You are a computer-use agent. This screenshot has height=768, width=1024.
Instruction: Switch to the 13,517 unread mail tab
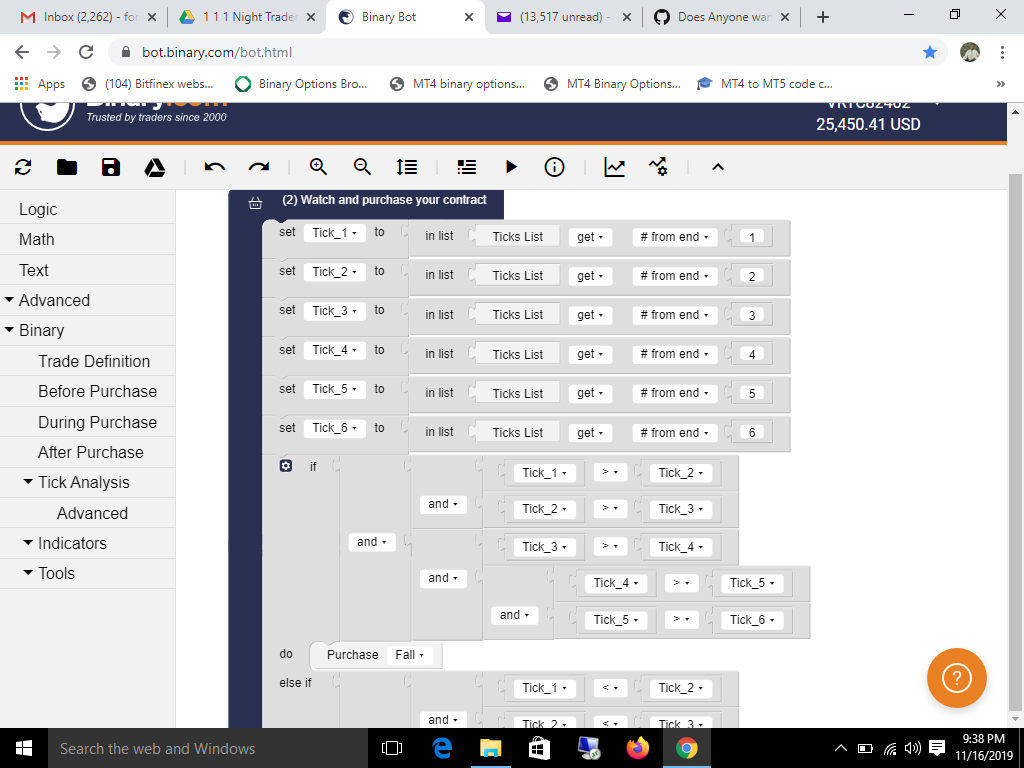563,17
